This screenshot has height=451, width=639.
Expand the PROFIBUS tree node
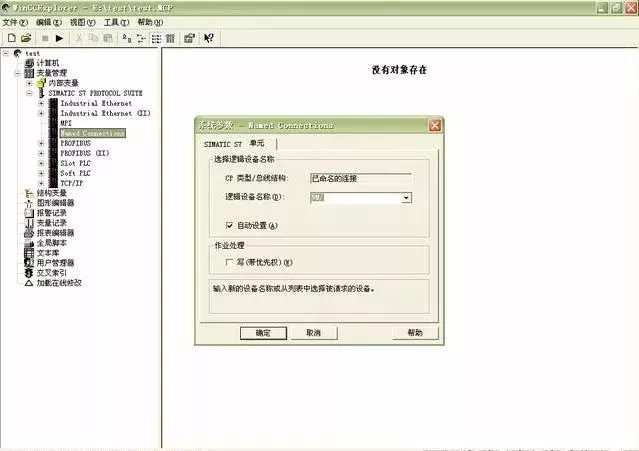click(41, 143)
